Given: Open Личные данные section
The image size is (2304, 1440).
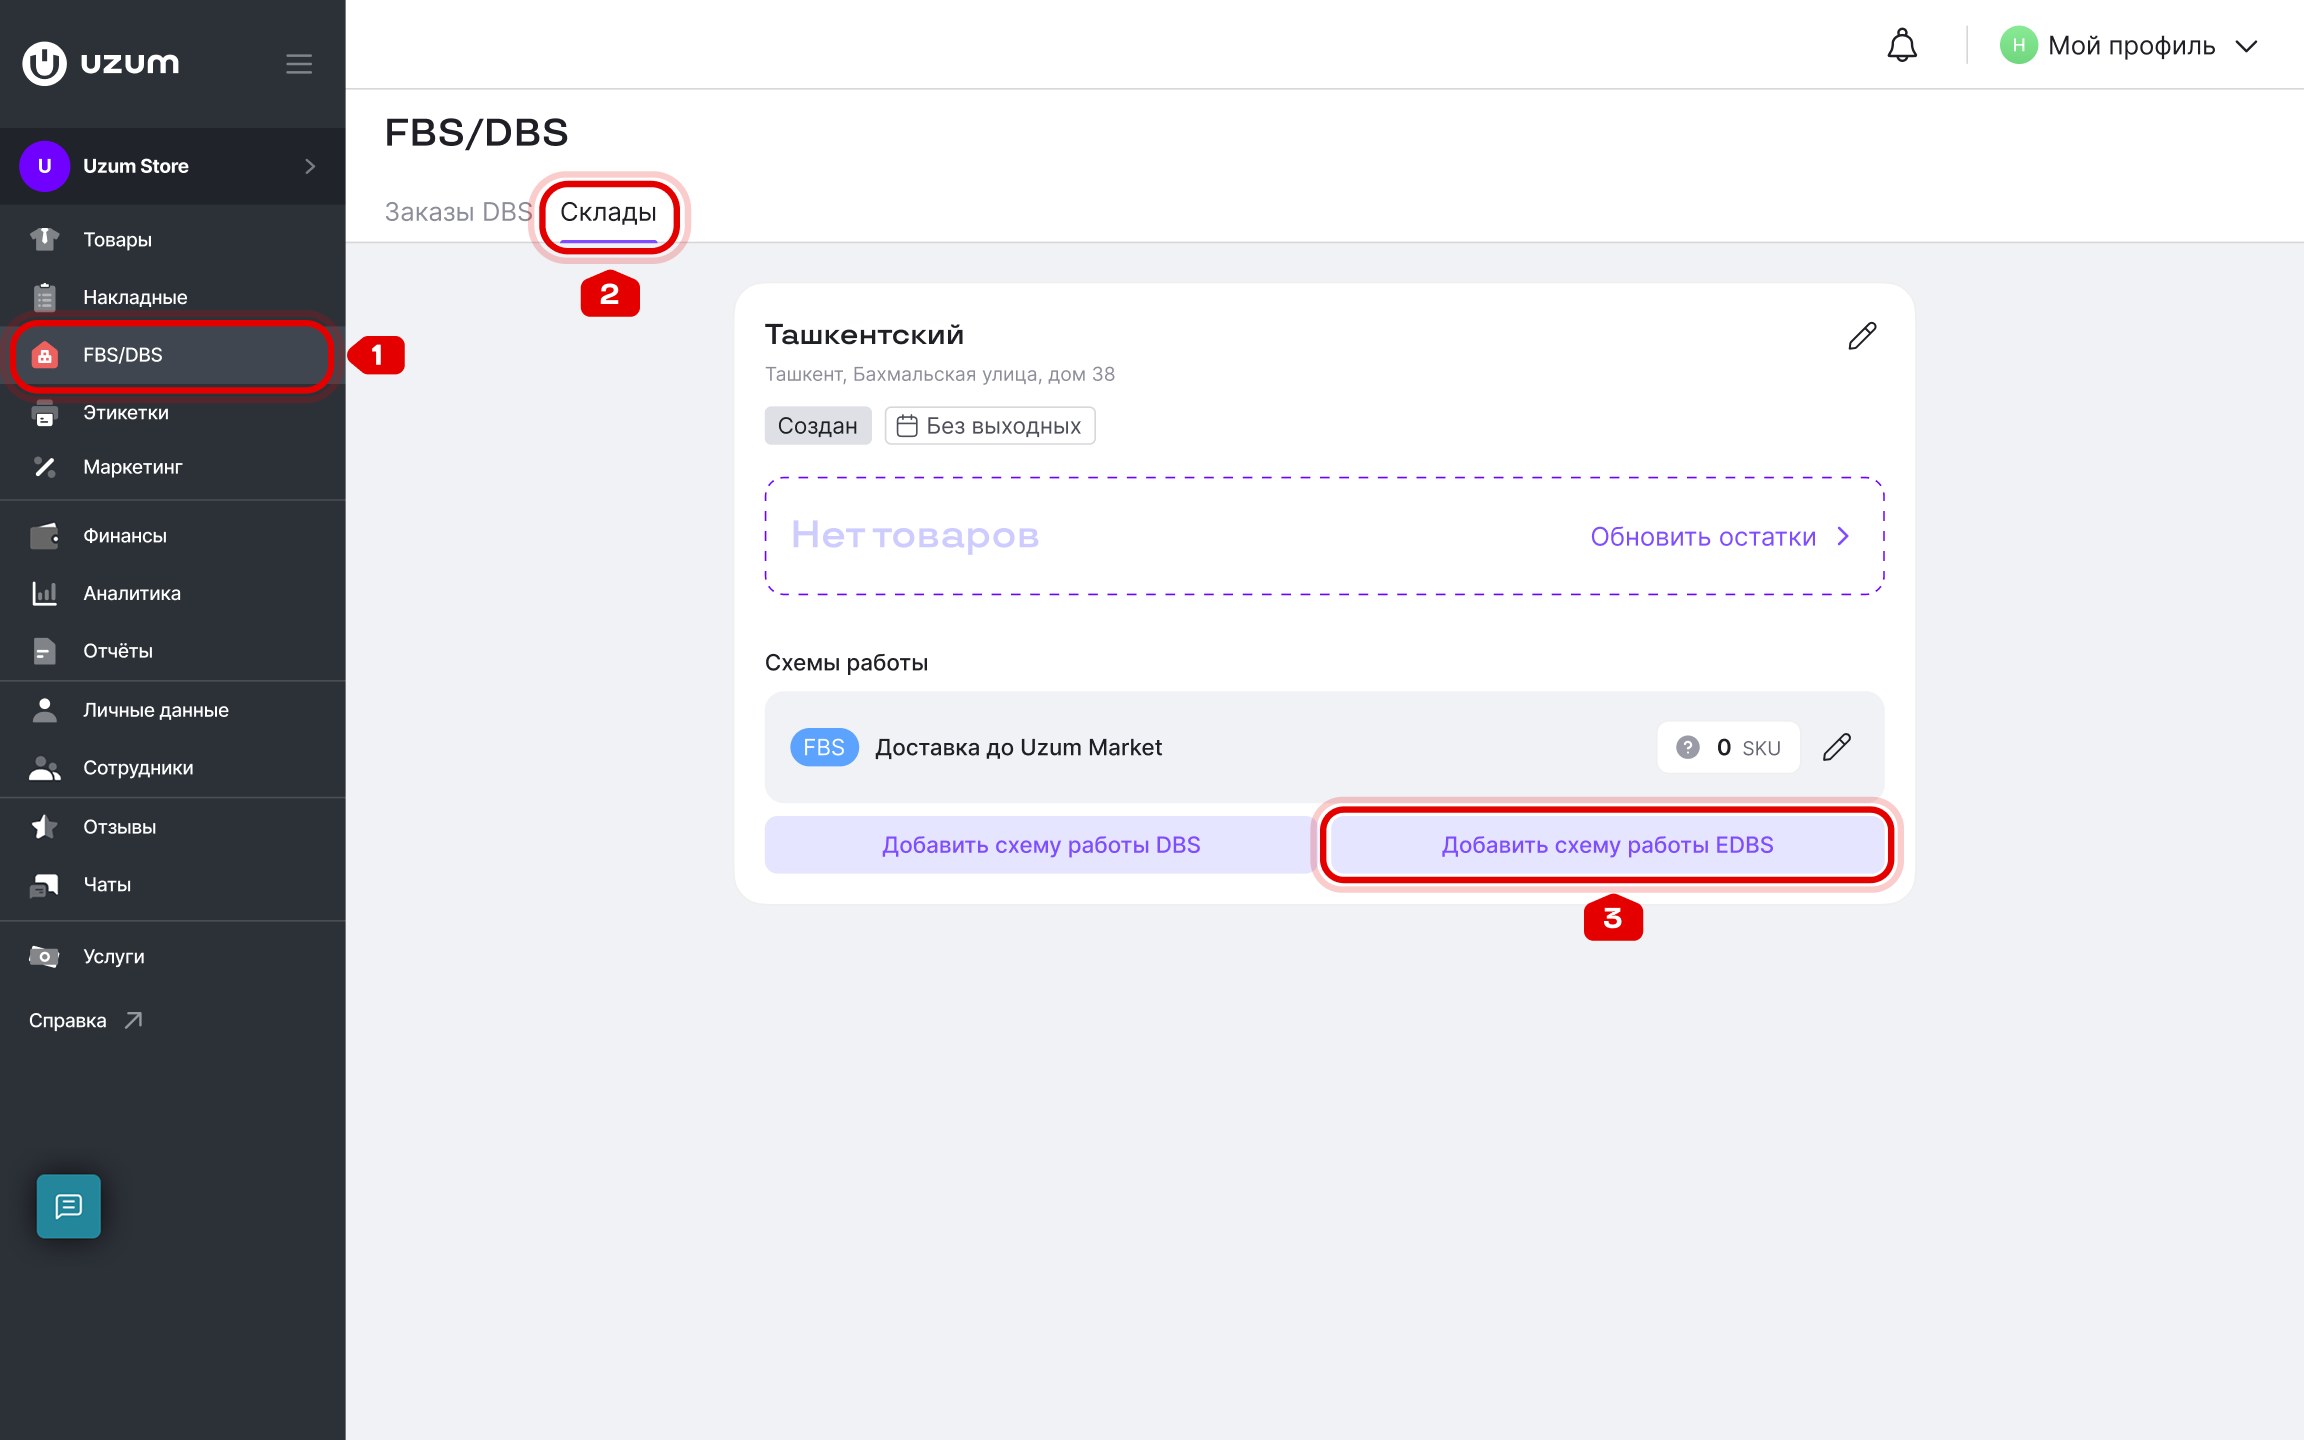Looking at the screenshot, I should pos(172,710).
